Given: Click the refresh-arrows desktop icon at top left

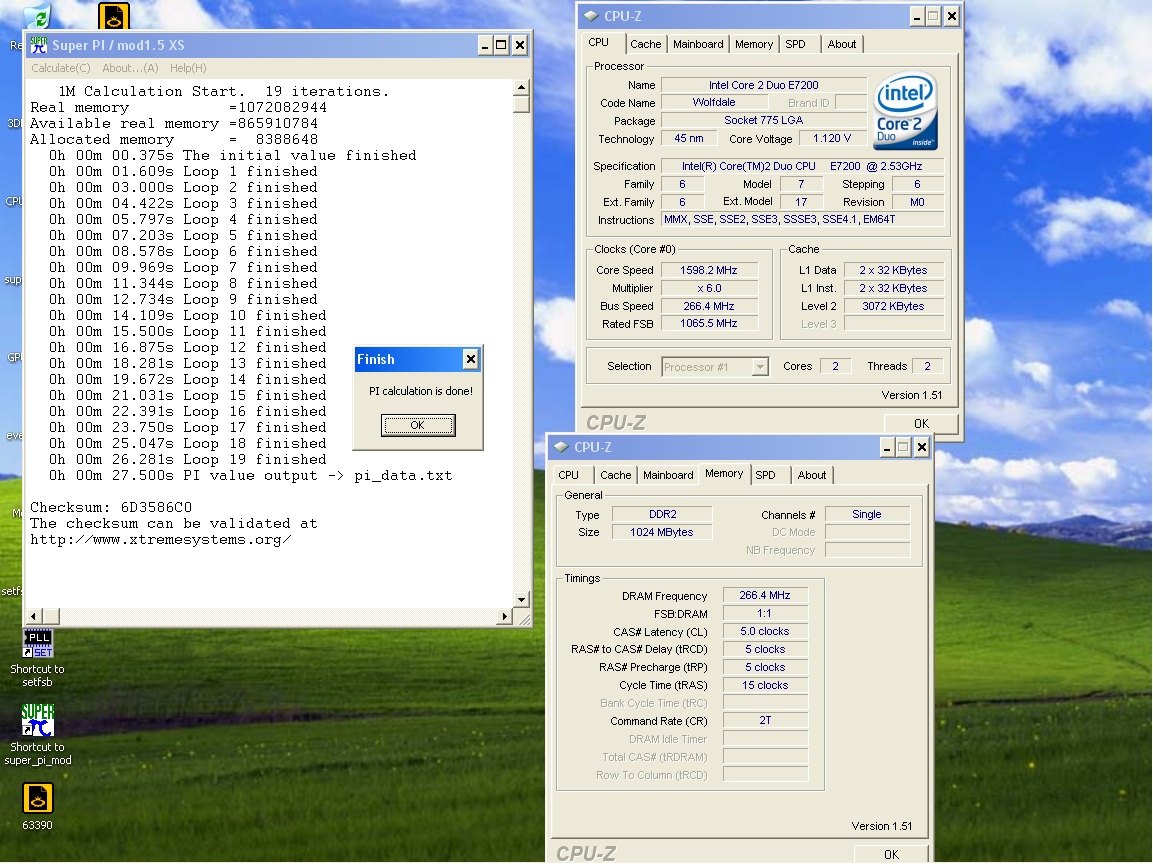Looking at the screenshot, I should 37,15.
